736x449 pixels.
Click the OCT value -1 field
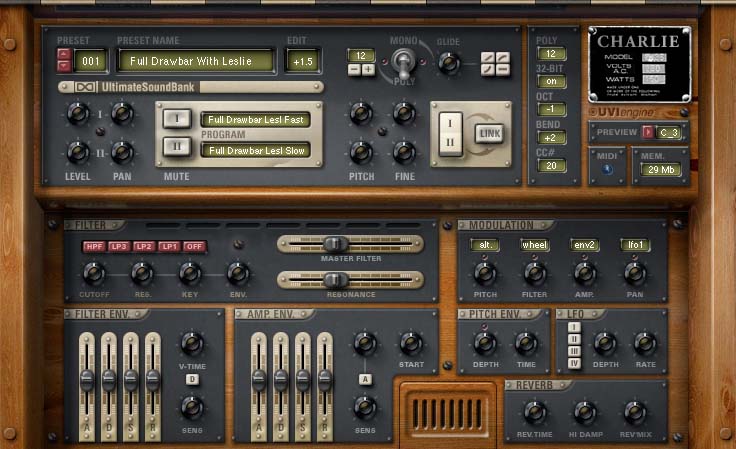pos(552,109)
